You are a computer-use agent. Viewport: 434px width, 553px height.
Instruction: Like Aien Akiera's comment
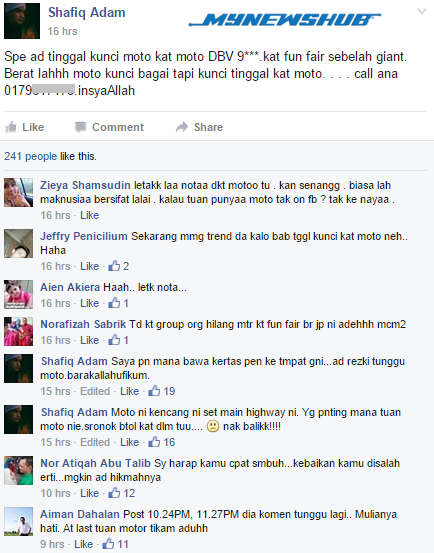[x=89, y=303]
